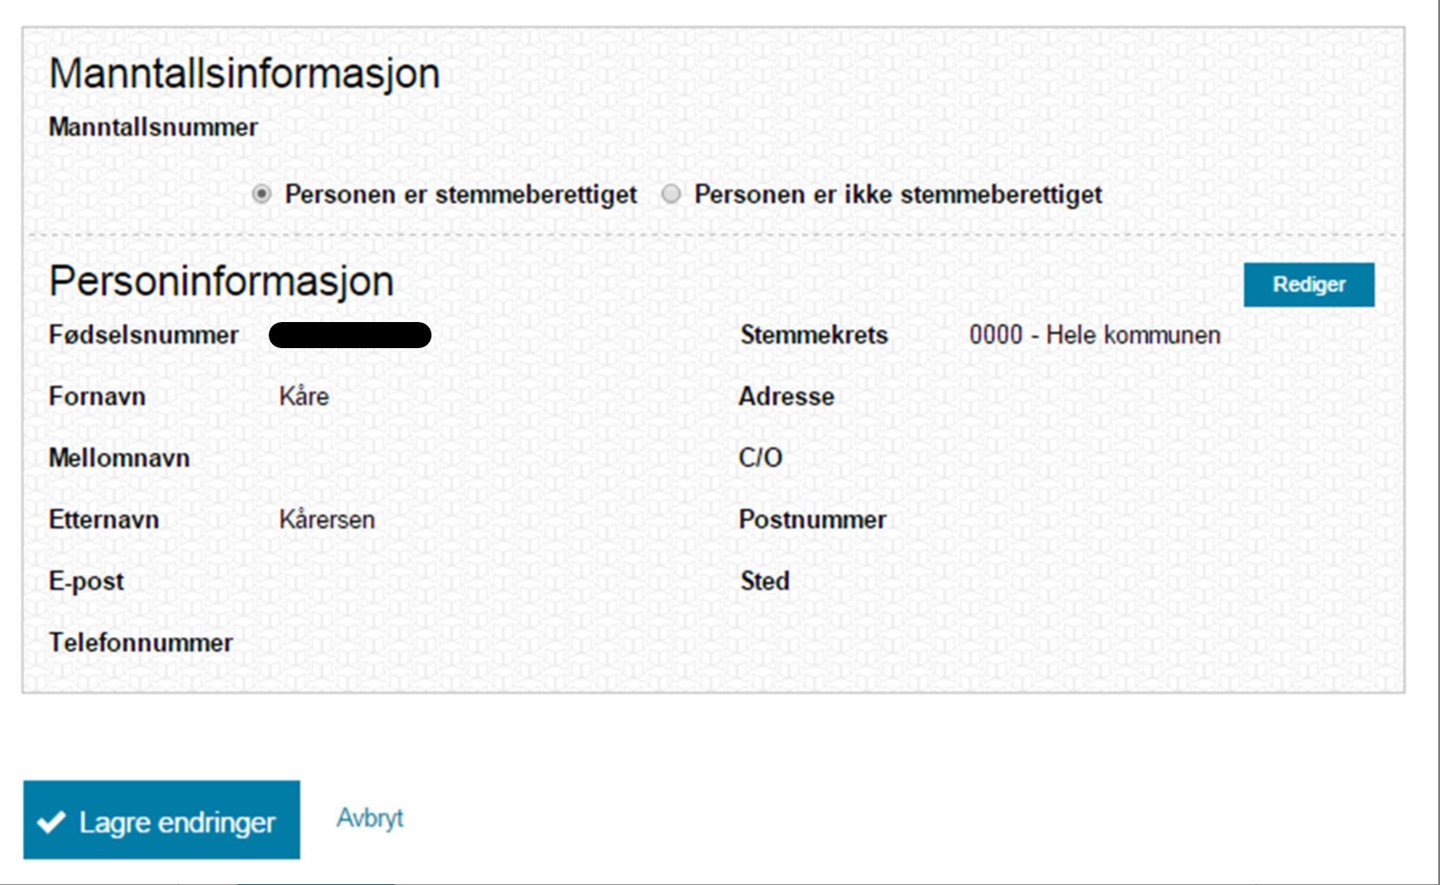Click the "0000 - Hele kommunen" value

coord(1095,335)
